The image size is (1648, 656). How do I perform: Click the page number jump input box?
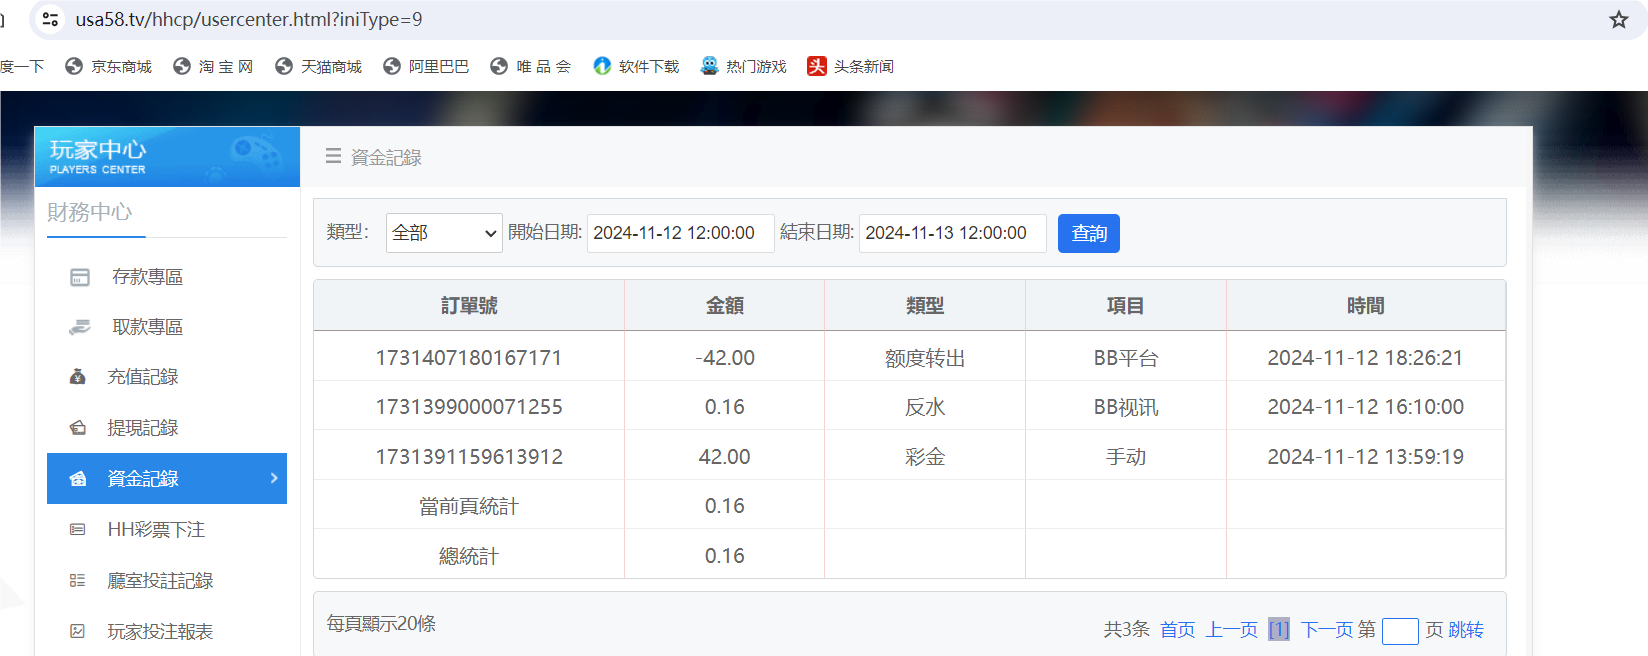click(1399, 631)
